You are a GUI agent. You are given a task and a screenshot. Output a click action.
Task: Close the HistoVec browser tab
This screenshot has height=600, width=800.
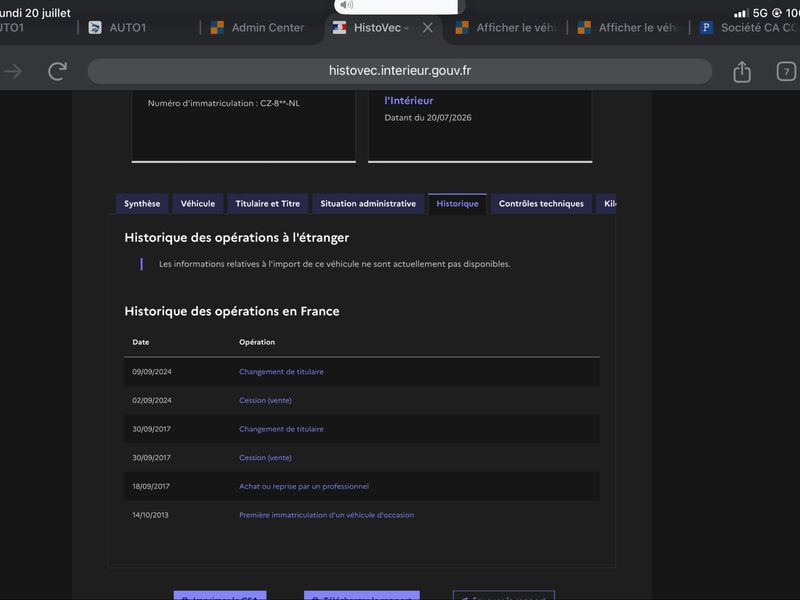coord(428,28)
